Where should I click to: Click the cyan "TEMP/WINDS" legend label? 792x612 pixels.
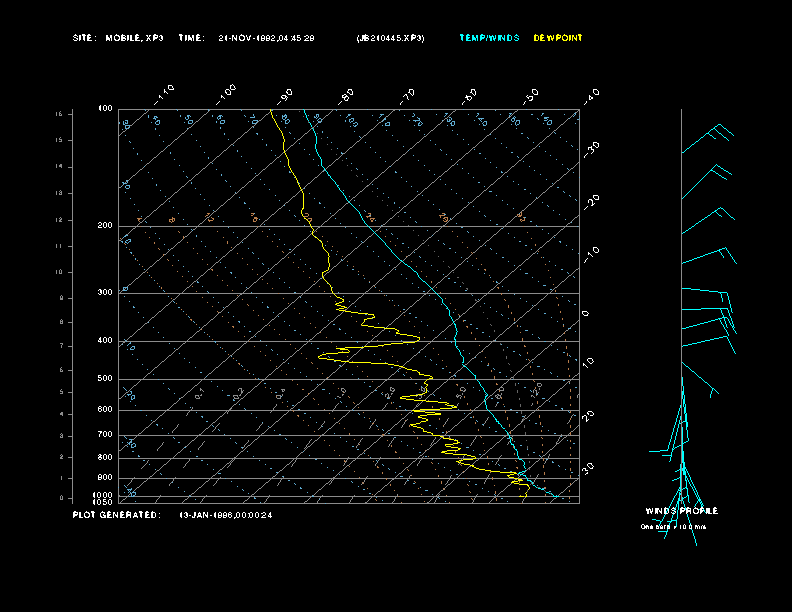coord(489,38)
